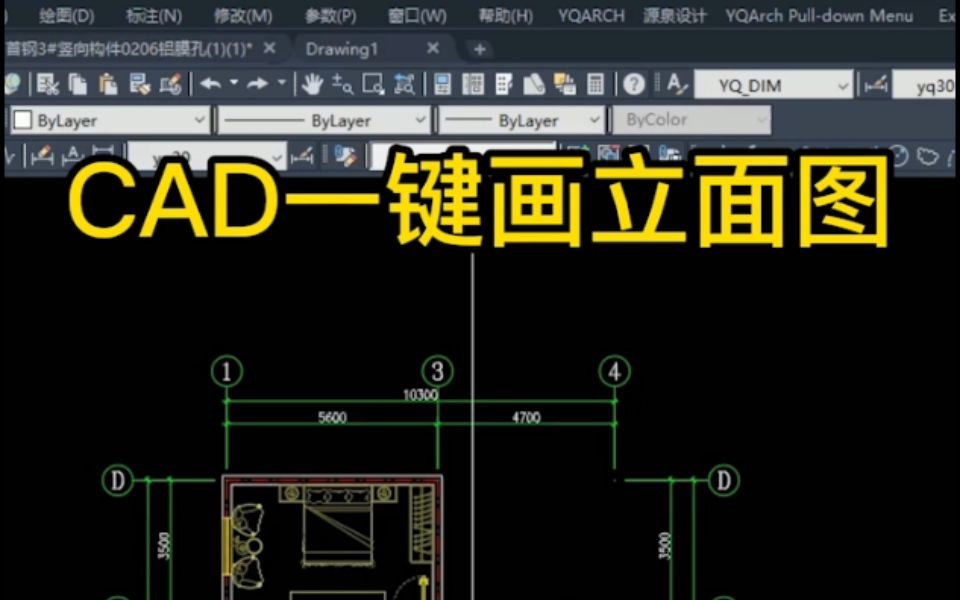Click the Paste from clipboard icon
The height and width of the screenshot is (600, 960).
coord(108,84)
